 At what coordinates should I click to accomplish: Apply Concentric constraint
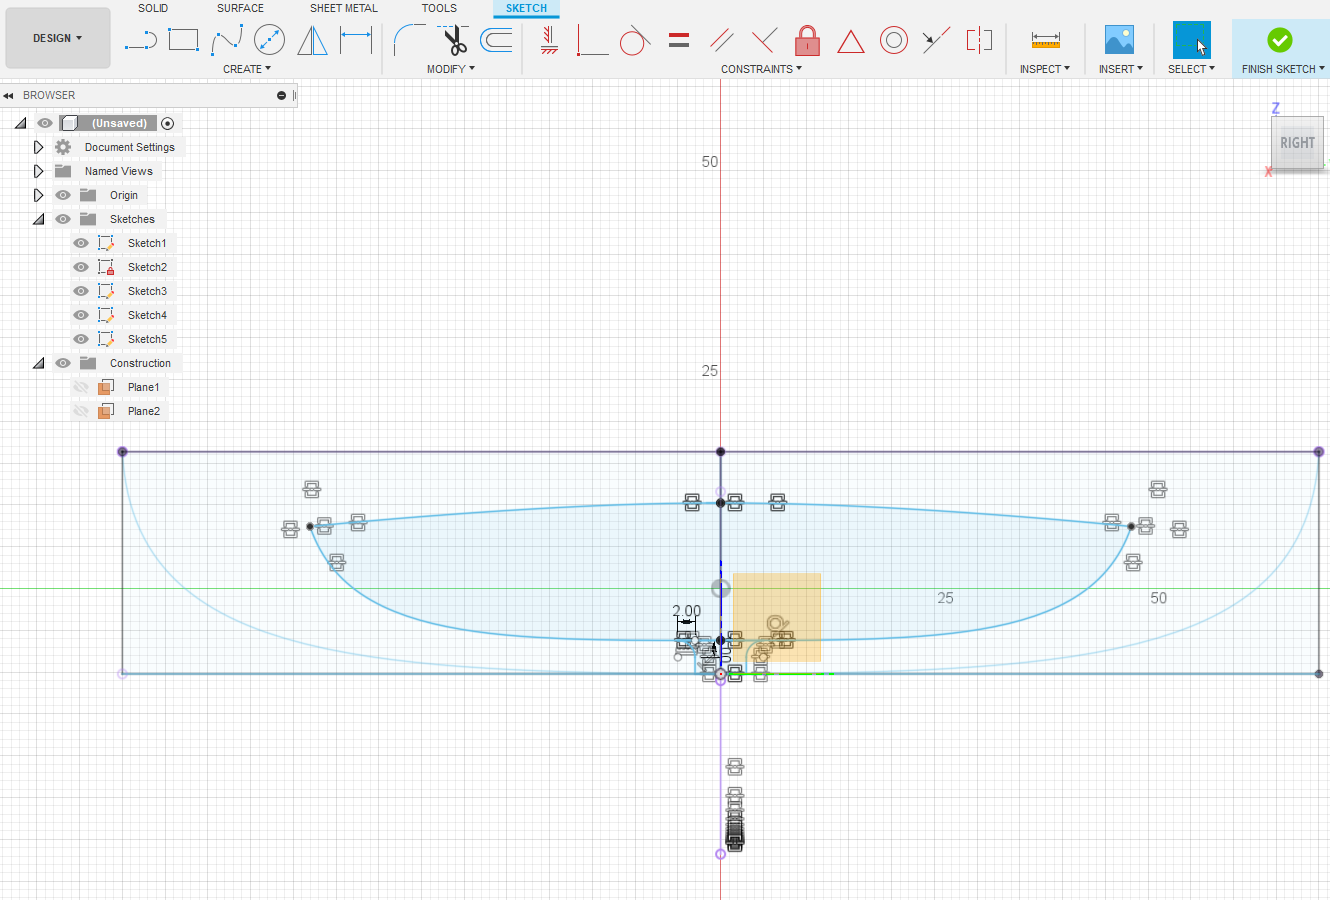[x=893, y=40]
